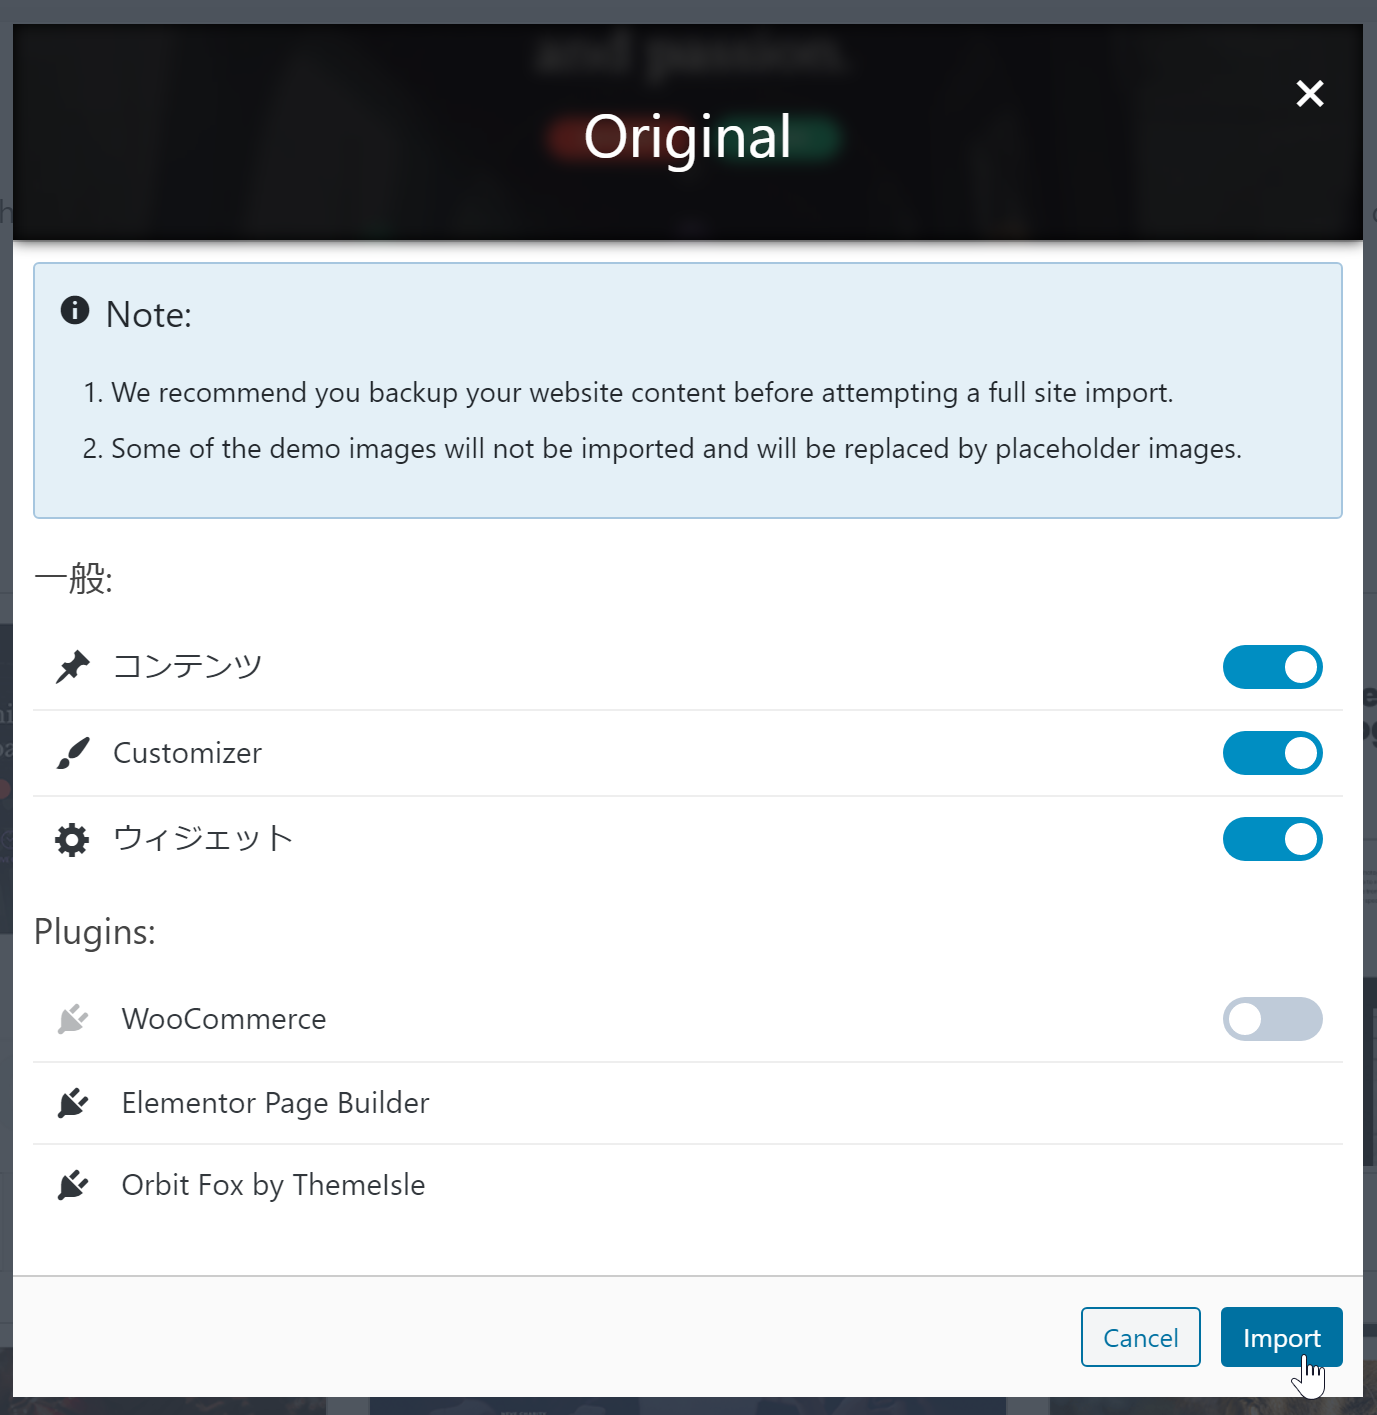Click the Customizer label text
Image resolution: width=1377 pixels, height=1415 pixels.
pyautogui.click(x=187, y=753)
